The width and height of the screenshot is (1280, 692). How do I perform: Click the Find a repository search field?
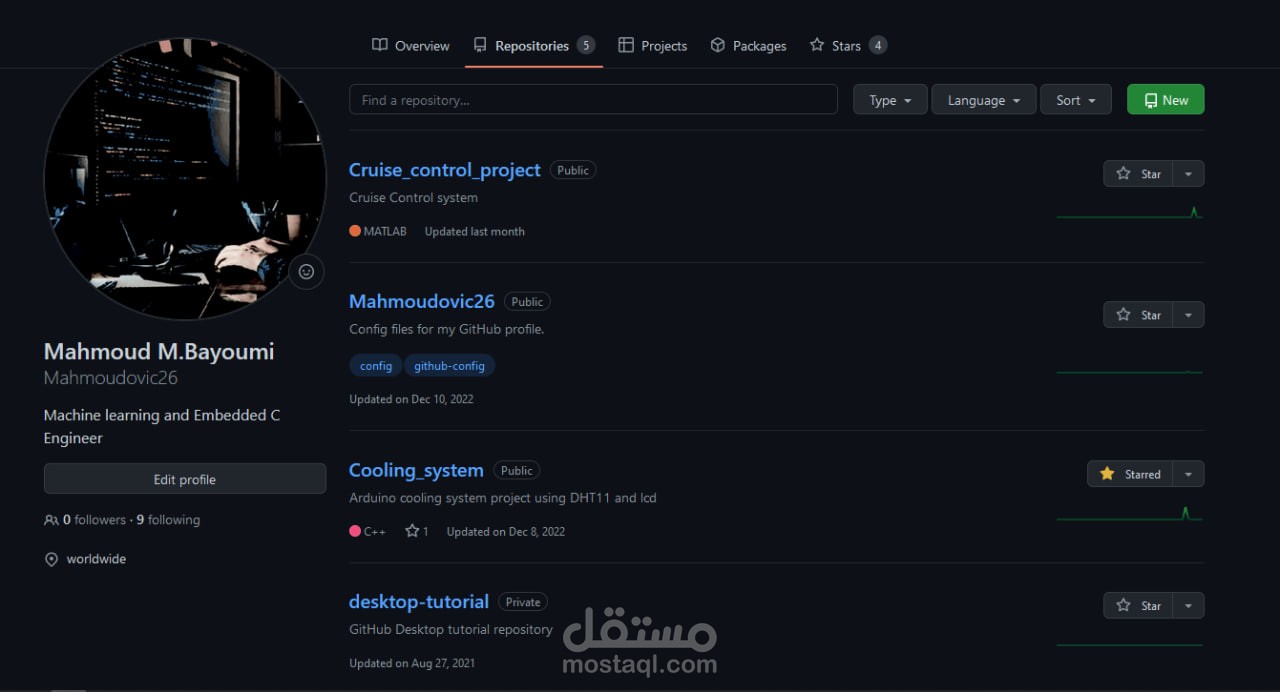point(592,99)
